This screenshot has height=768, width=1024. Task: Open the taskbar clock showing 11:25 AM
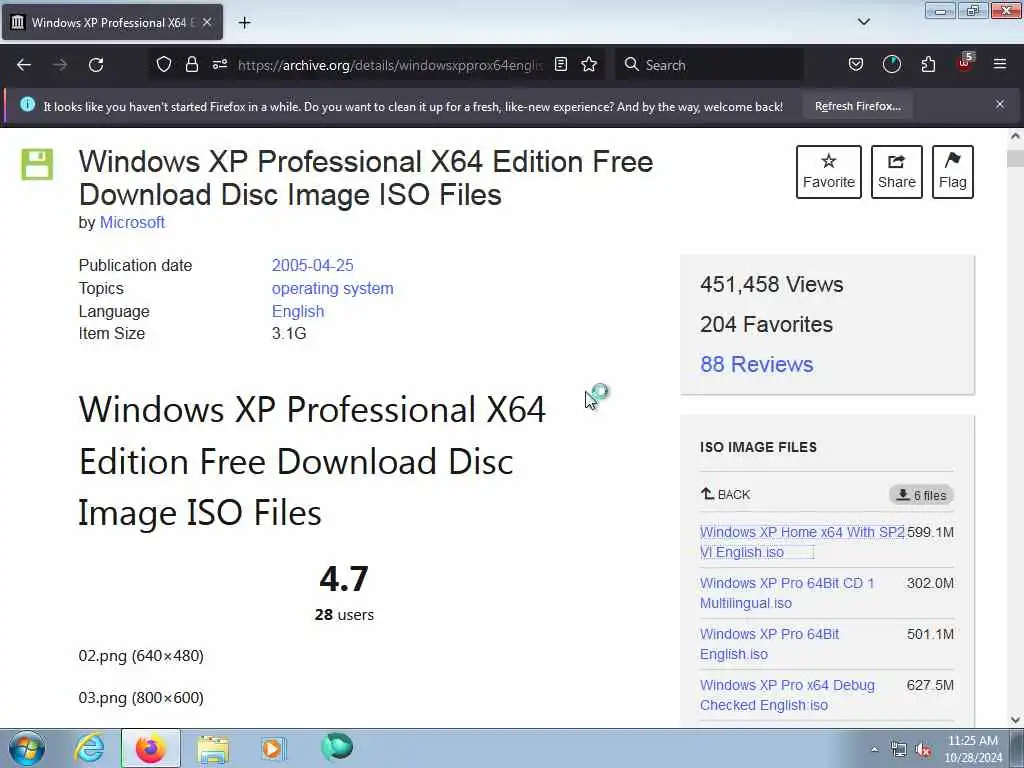[973, 749]
